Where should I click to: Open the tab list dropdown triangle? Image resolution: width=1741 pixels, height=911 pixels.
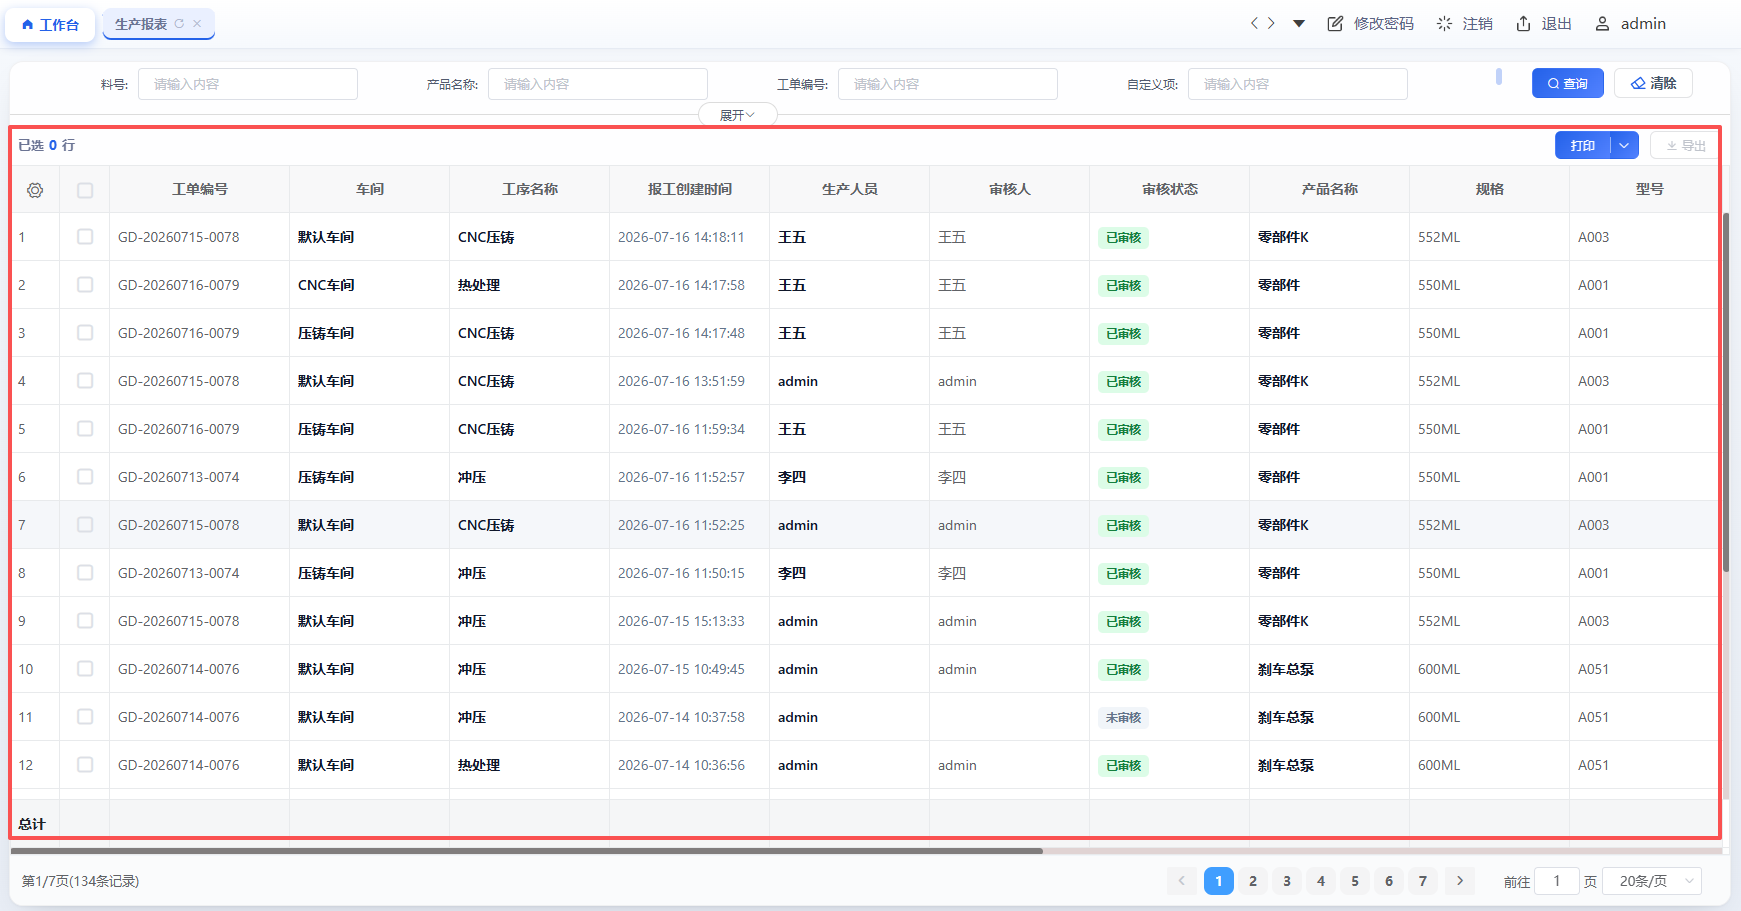pyautogui.click(x=1299, y=24)
